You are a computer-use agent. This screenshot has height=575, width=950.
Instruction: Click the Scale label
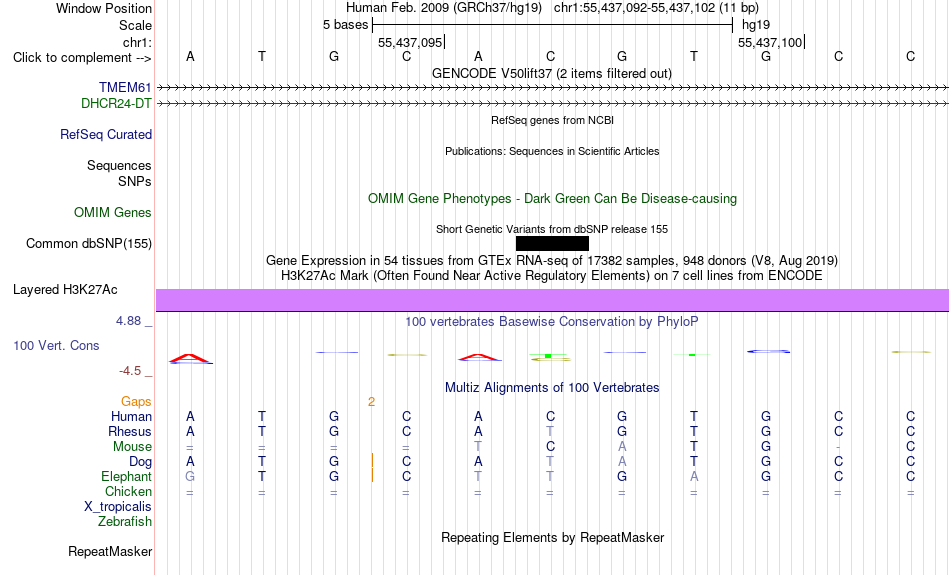click(x=135, y=25)
